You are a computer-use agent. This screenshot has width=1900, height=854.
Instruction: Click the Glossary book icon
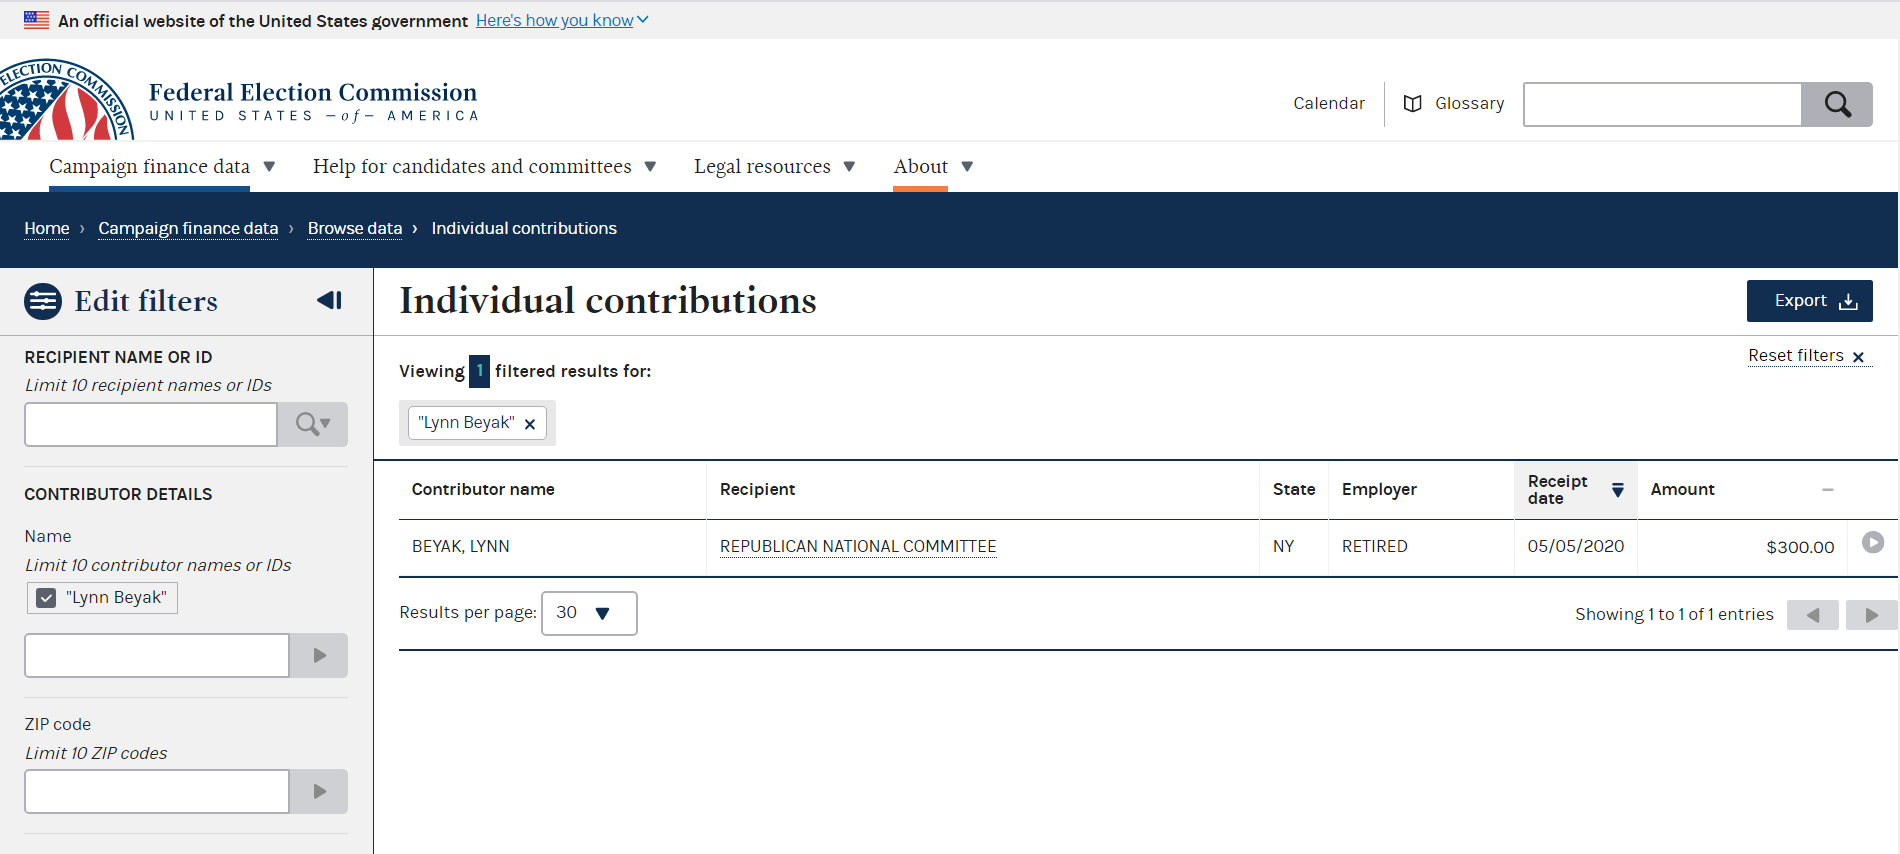click(1412, 104)
